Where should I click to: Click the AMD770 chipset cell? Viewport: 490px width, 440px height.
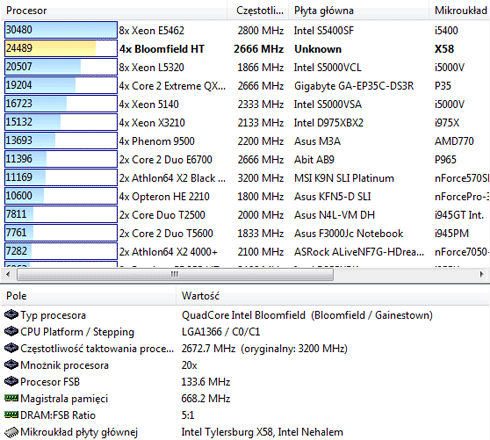pos(454,141)
